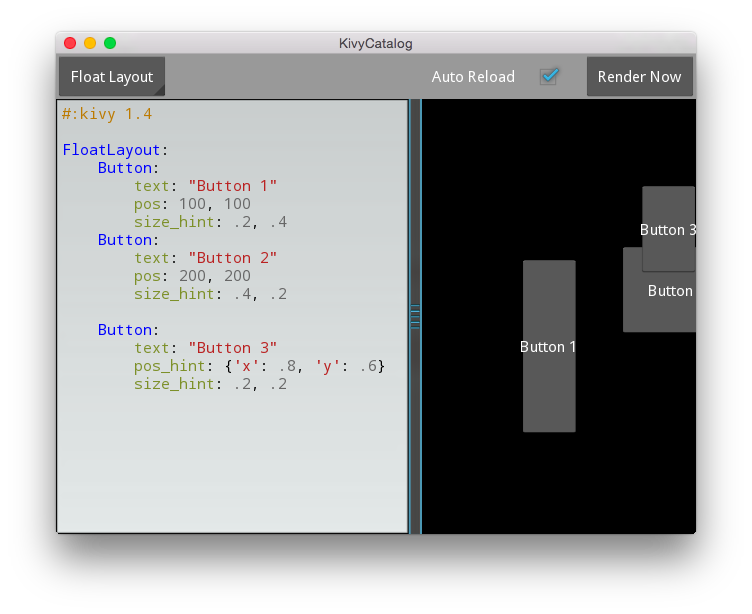The width and height of the screenshot is (752, 614).
Task: Toggle the Auto Reload checkbox
Action: (x=549, y=76)
